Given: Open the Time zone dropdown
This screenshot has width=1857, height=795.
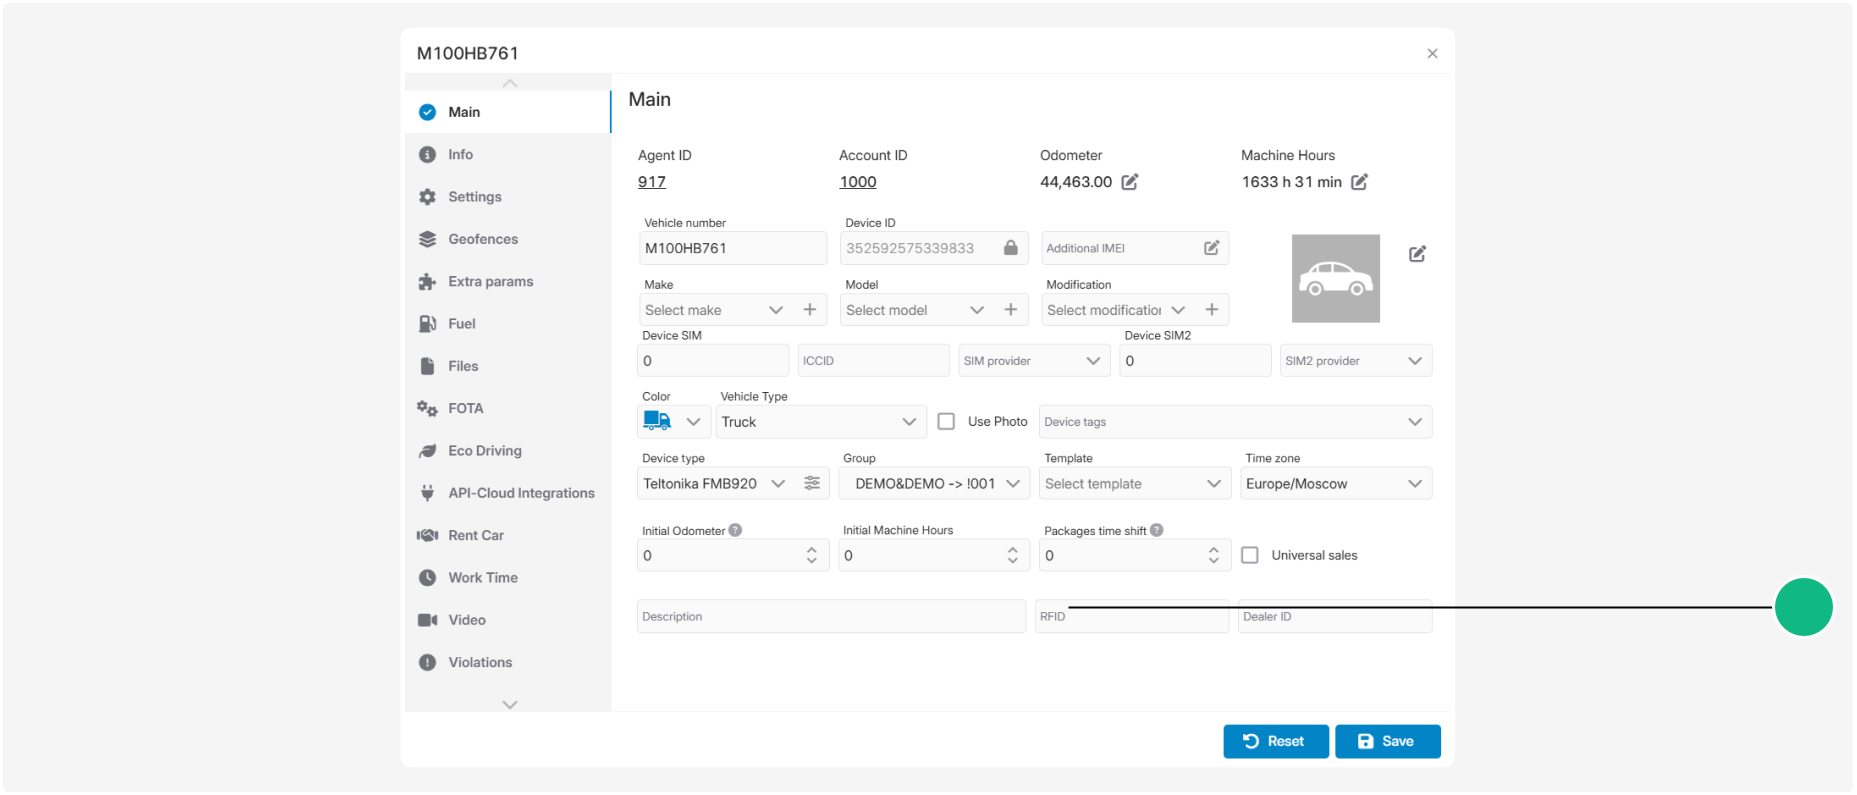Looking at the screenshot, I should pyautogui.click(x=1336, y=484).
